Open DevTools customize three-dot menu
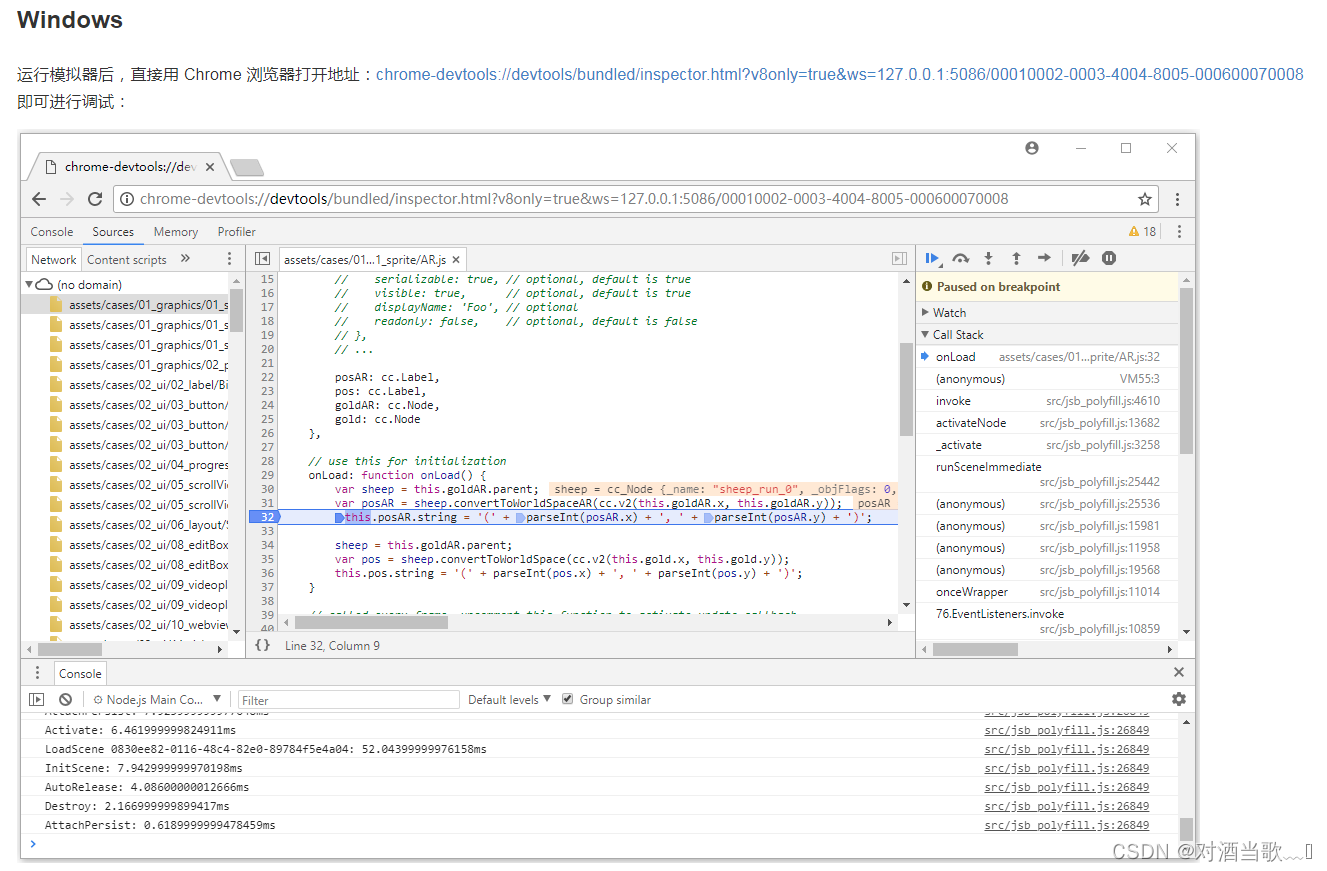 (1179, 232)
